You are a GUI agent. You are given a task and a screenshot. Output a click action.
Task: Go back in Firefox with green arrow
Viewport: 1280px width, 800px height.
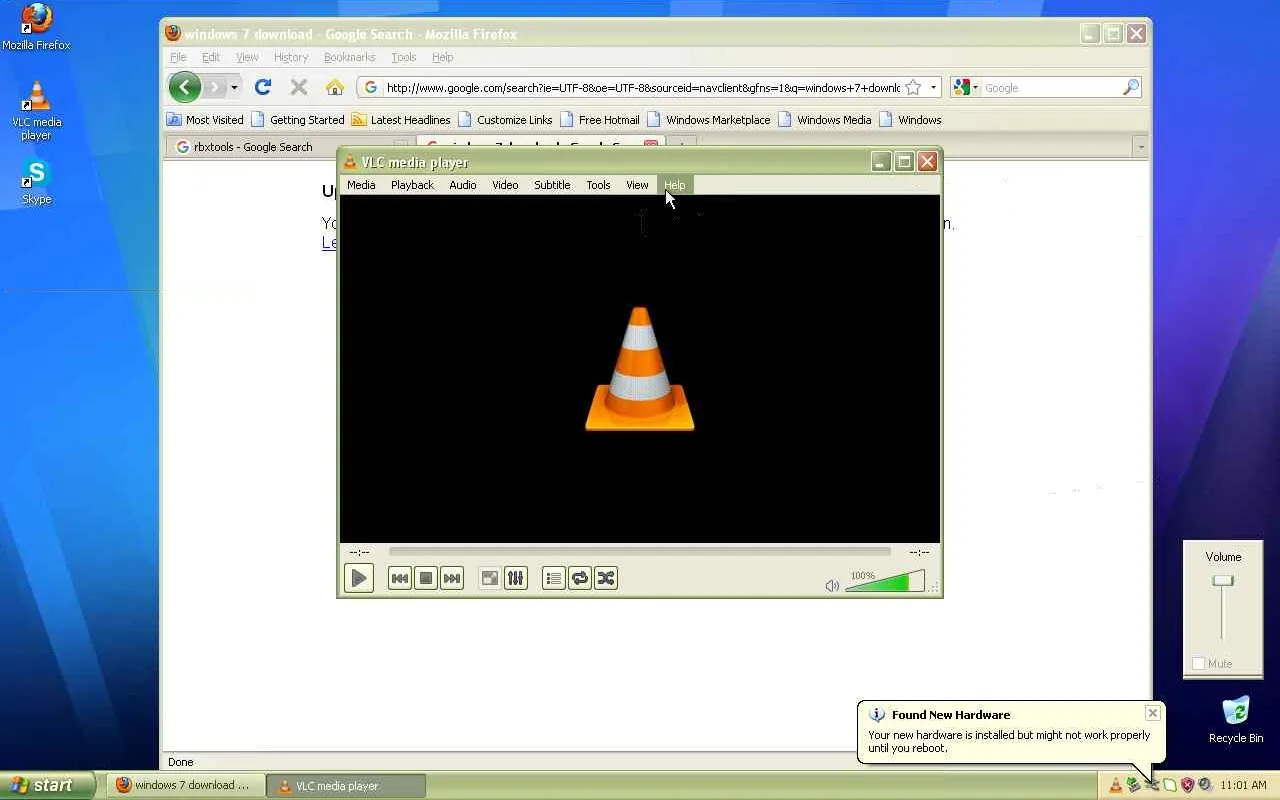pyautogui.click(x=184, y=87)
